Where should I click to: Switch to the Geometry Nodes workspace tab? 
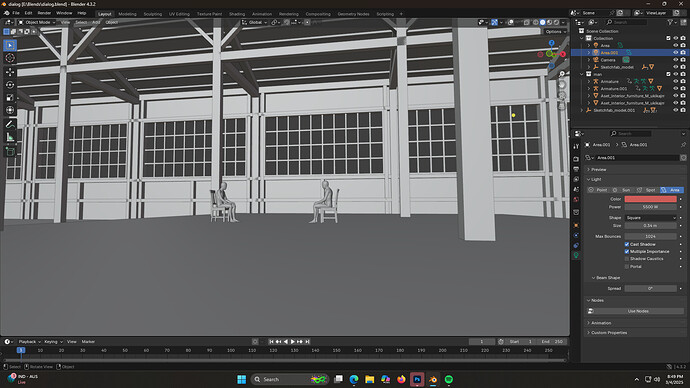353,14
